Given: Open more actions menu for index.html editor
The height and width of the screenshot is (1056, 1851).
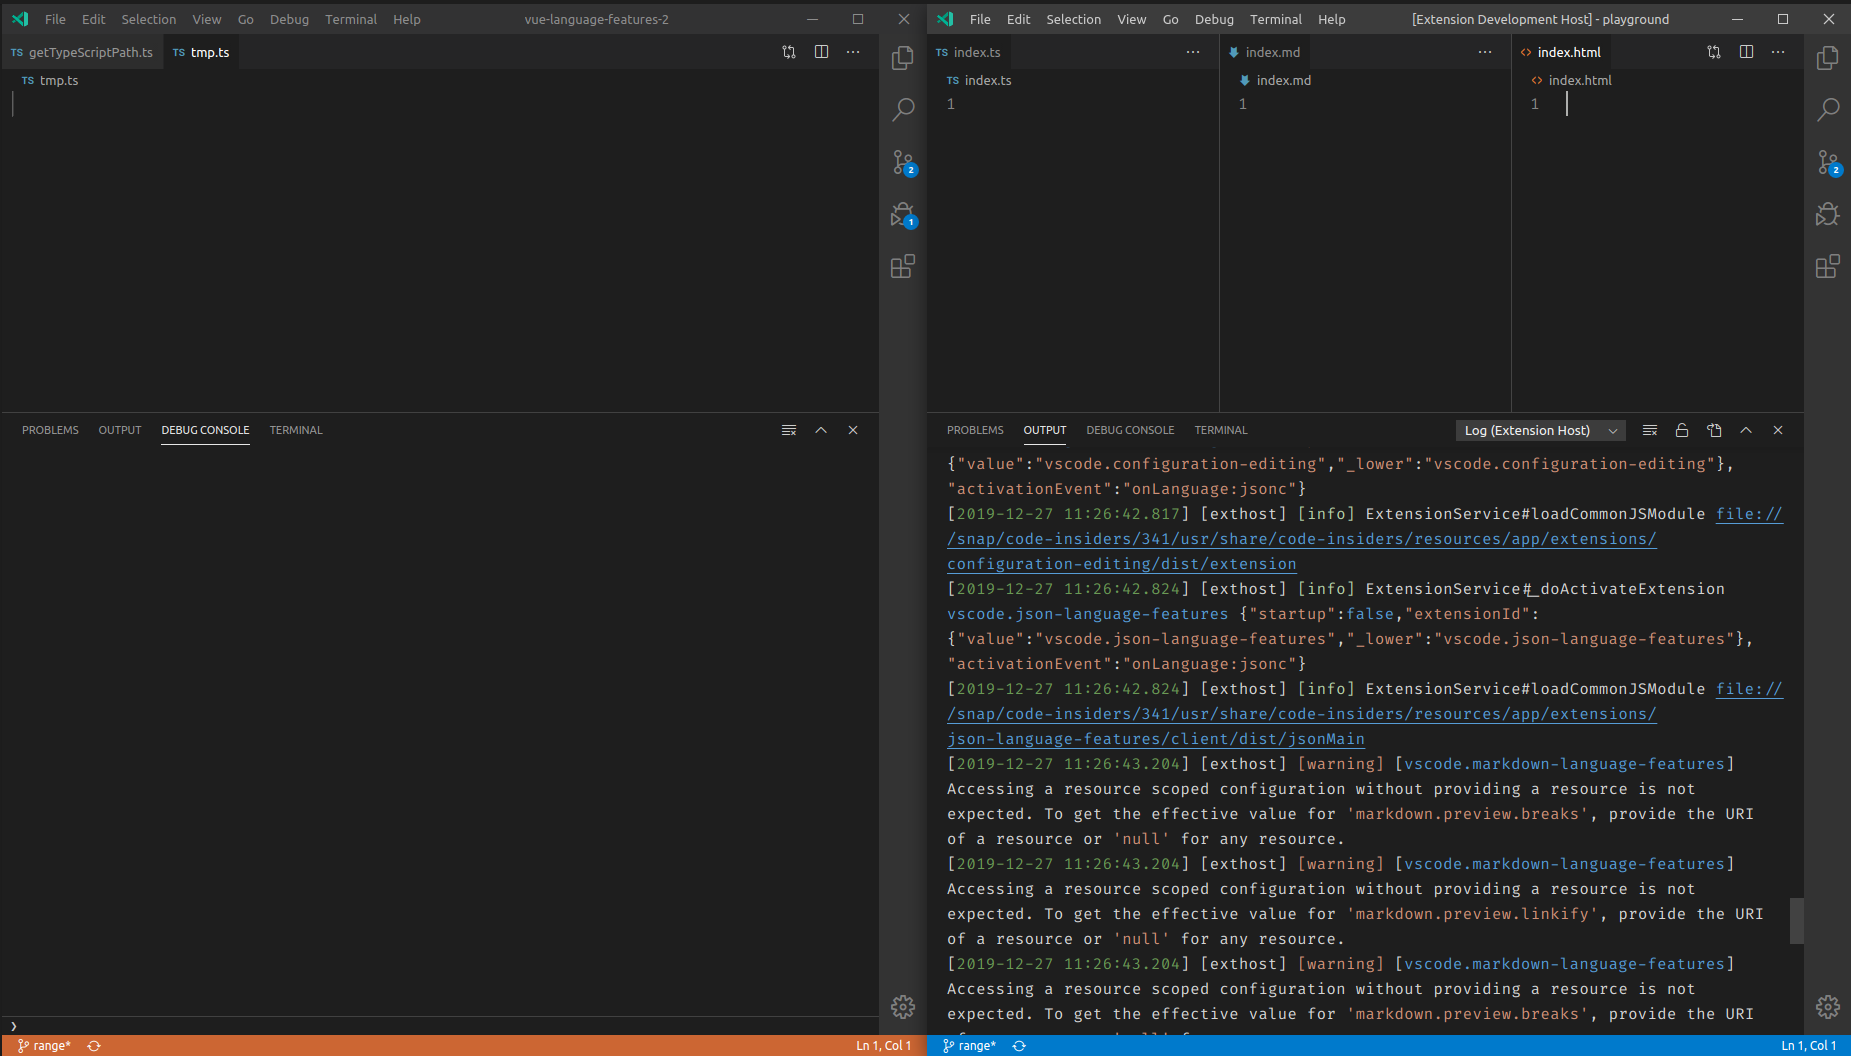Looking at the screenshot, I should pyautogui.click(x=1779, y=51).
